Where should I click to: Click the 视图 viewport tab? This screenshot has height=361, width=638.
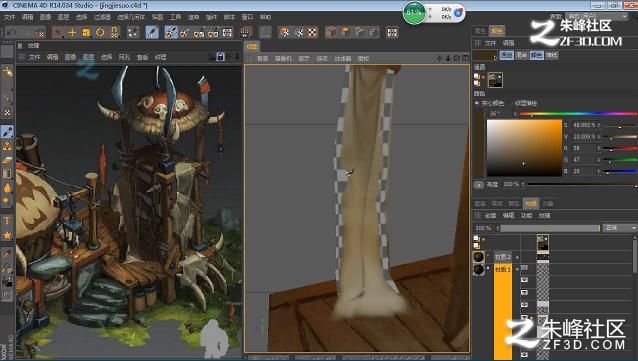(x=252, y=46)
